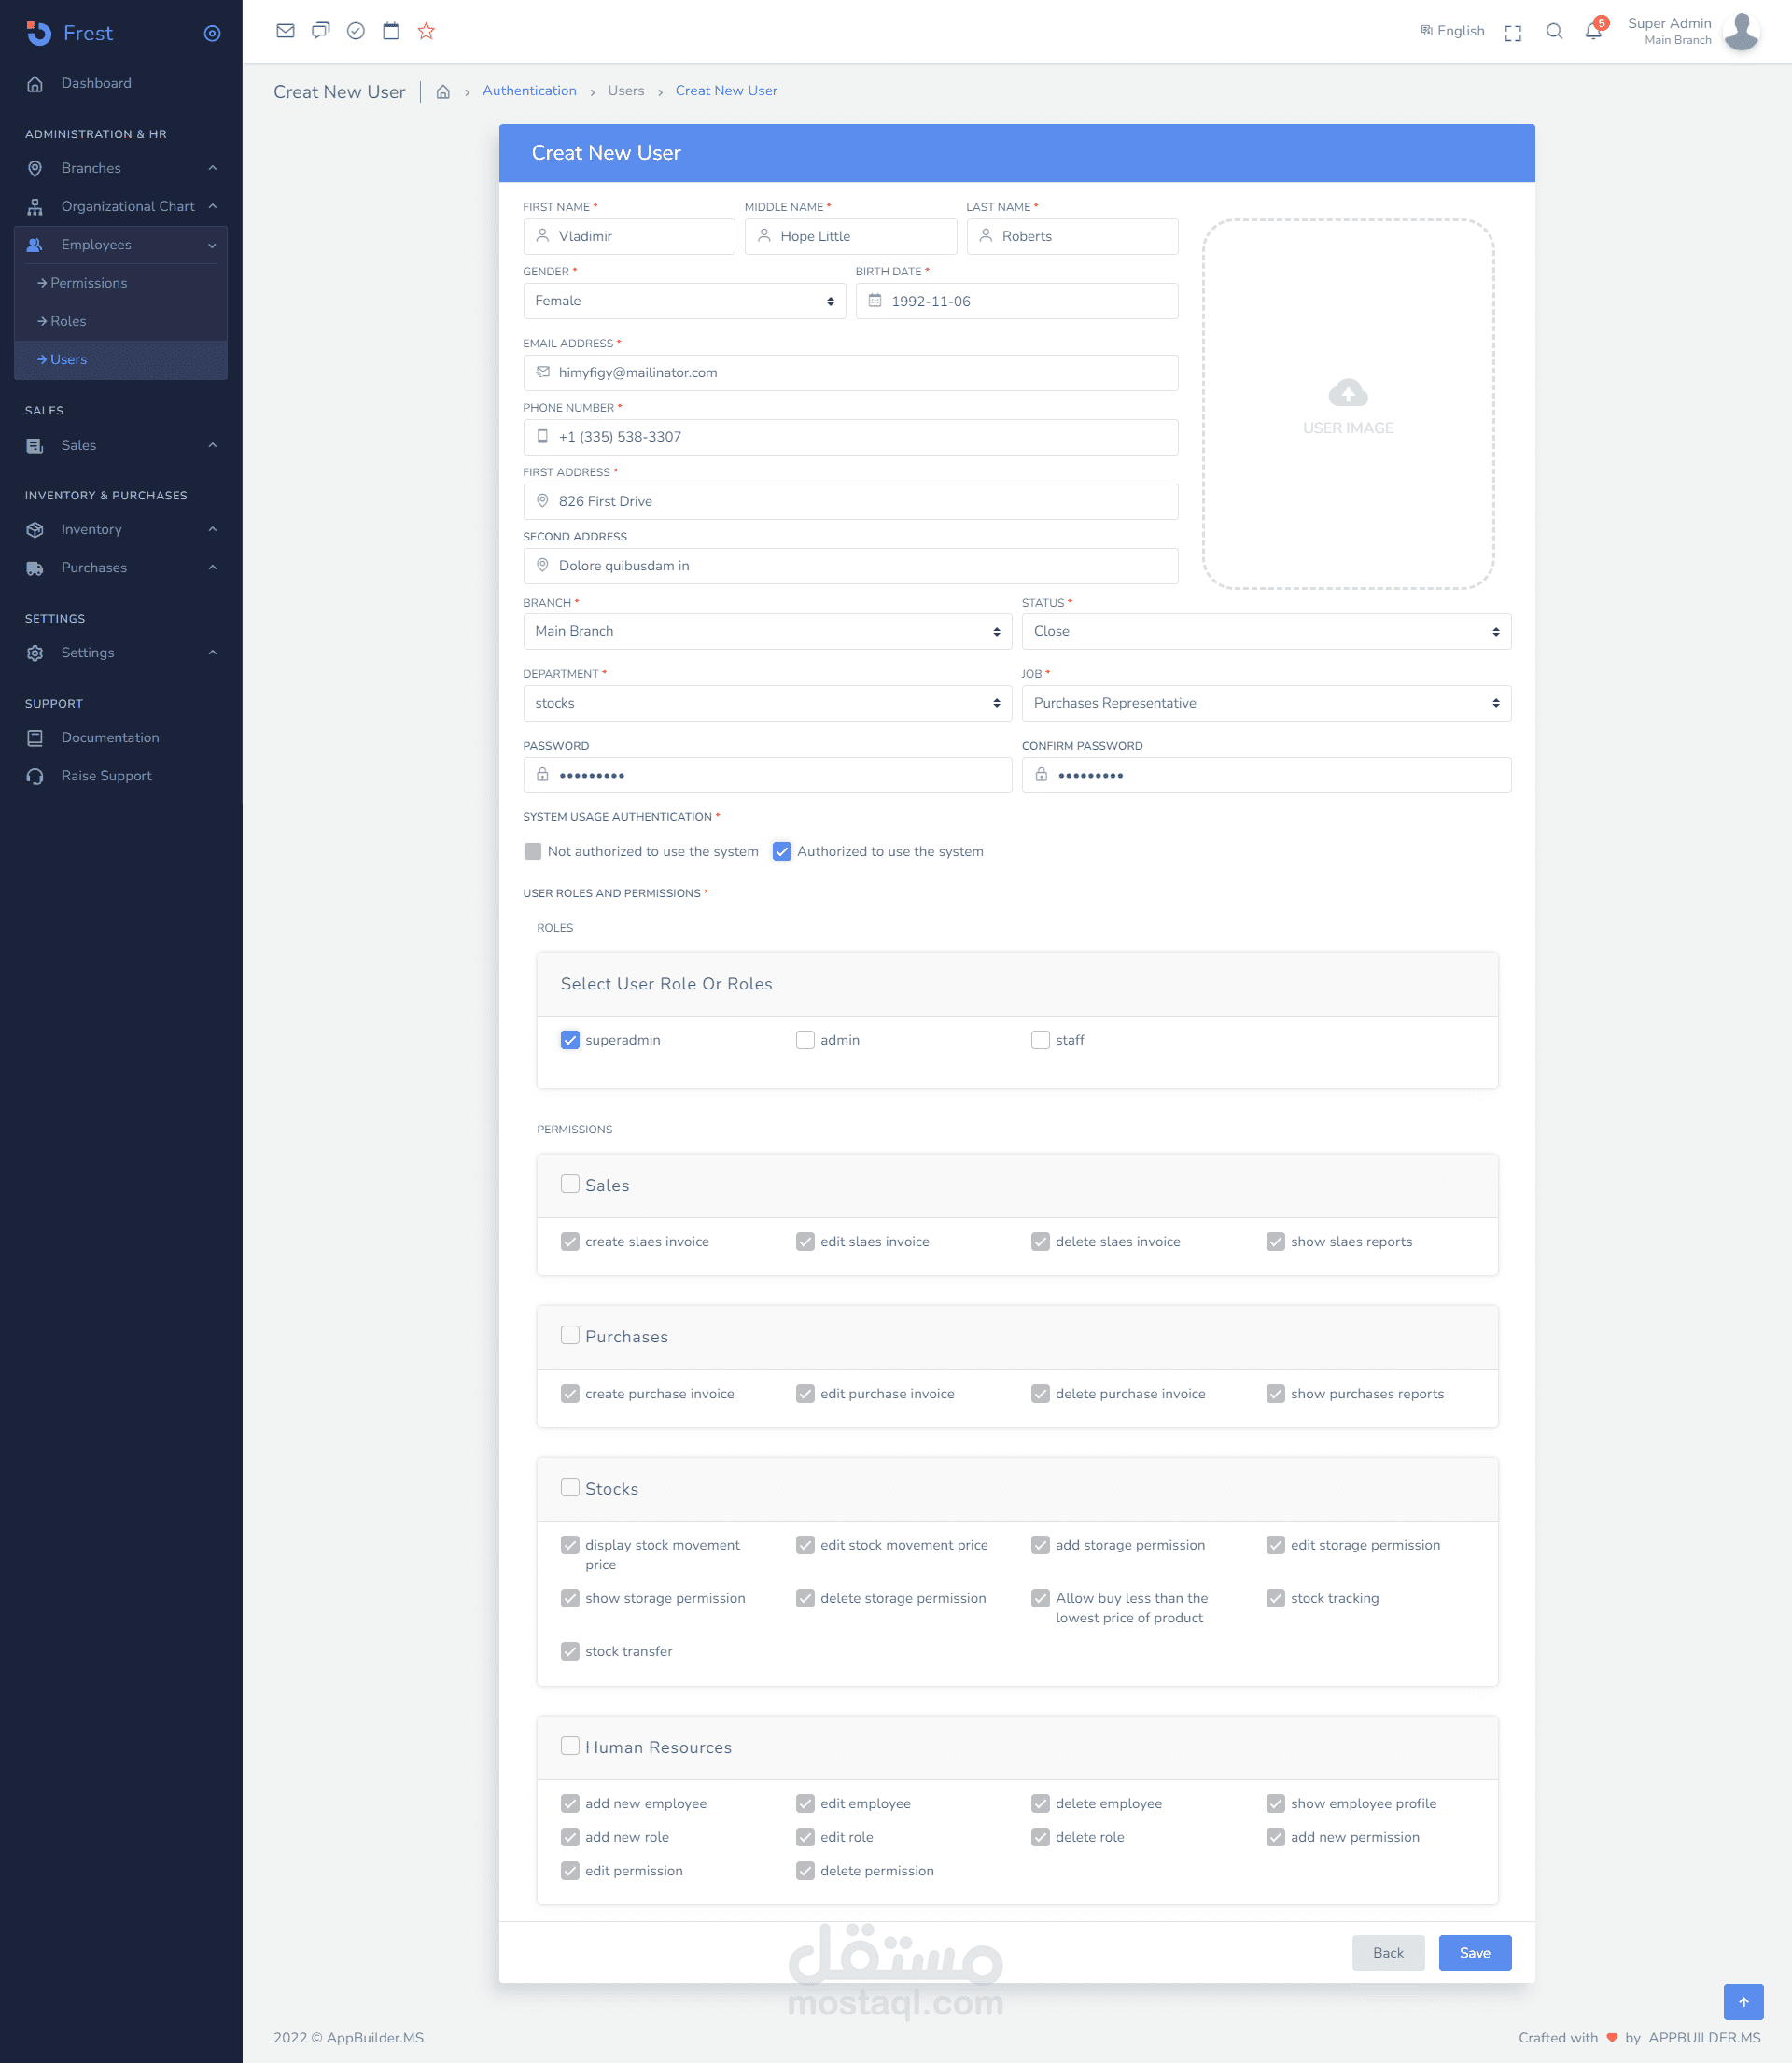Click the checkmark circle tasks icon
Viewport: 1792px width, 2063px height.
click(355, 31)
